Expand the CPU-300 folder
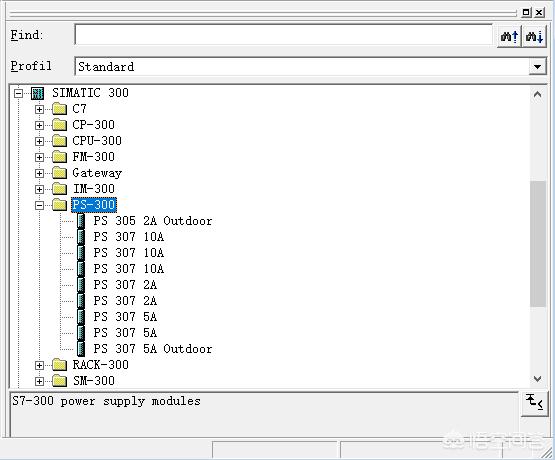The height and width of the screenshot is (460, 555). [39, 141]
